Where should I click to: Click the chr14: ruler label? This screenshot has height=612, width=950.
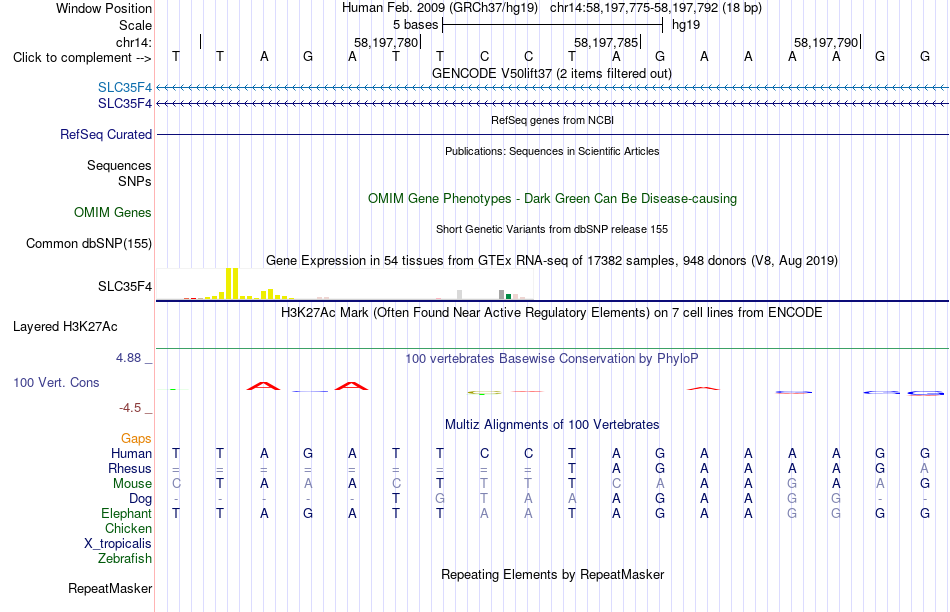point(134,42)
